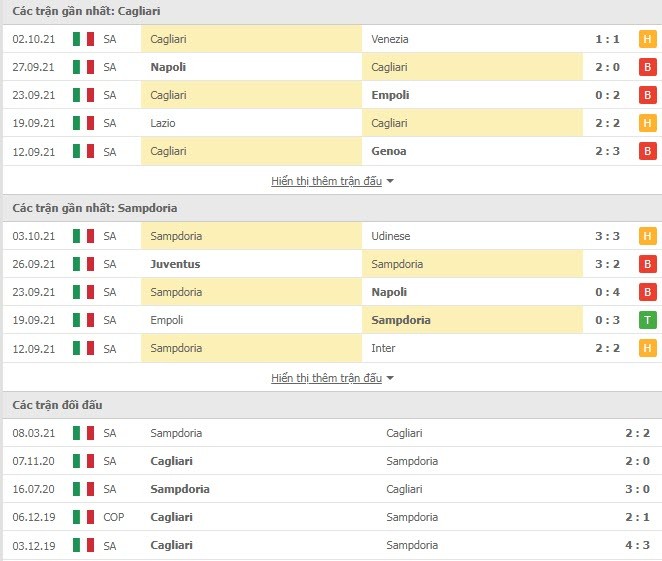This screenshot has width=662, height=561.
Task: Click the B loss badge on Napoli vs Cagliari row
Action: (647, 67)
